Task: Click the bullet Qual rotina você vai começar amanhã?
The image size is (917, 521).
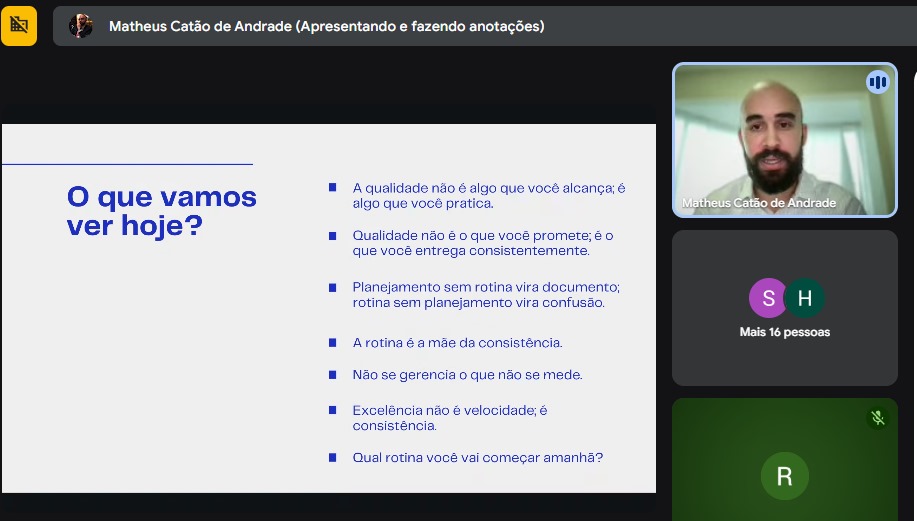Action: [x=477, y=458]
